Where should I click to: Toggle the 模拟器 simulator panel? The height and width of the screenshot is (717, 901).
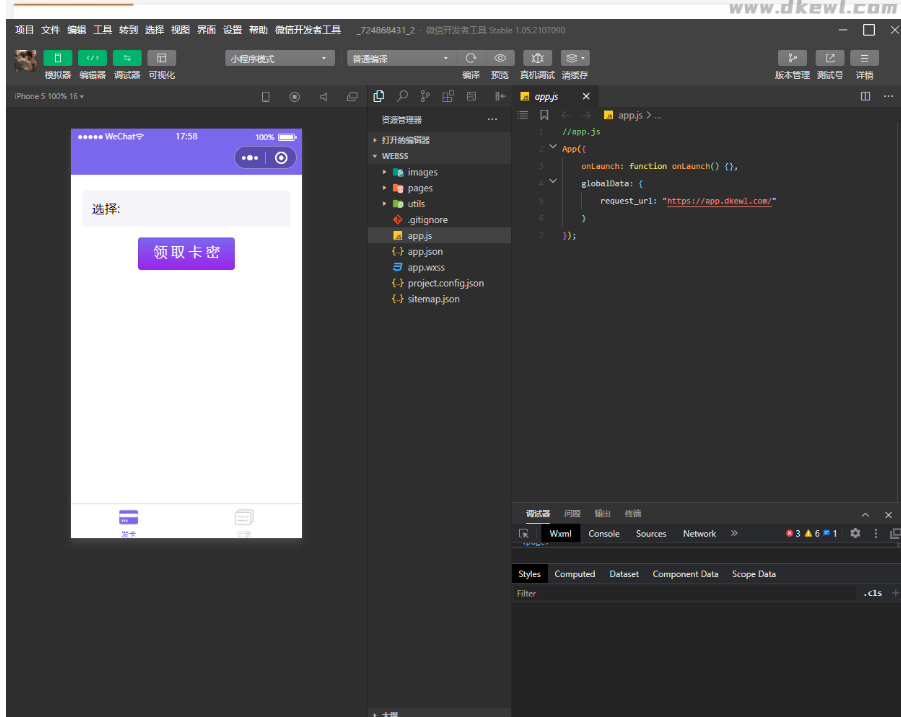coord(58,58)
